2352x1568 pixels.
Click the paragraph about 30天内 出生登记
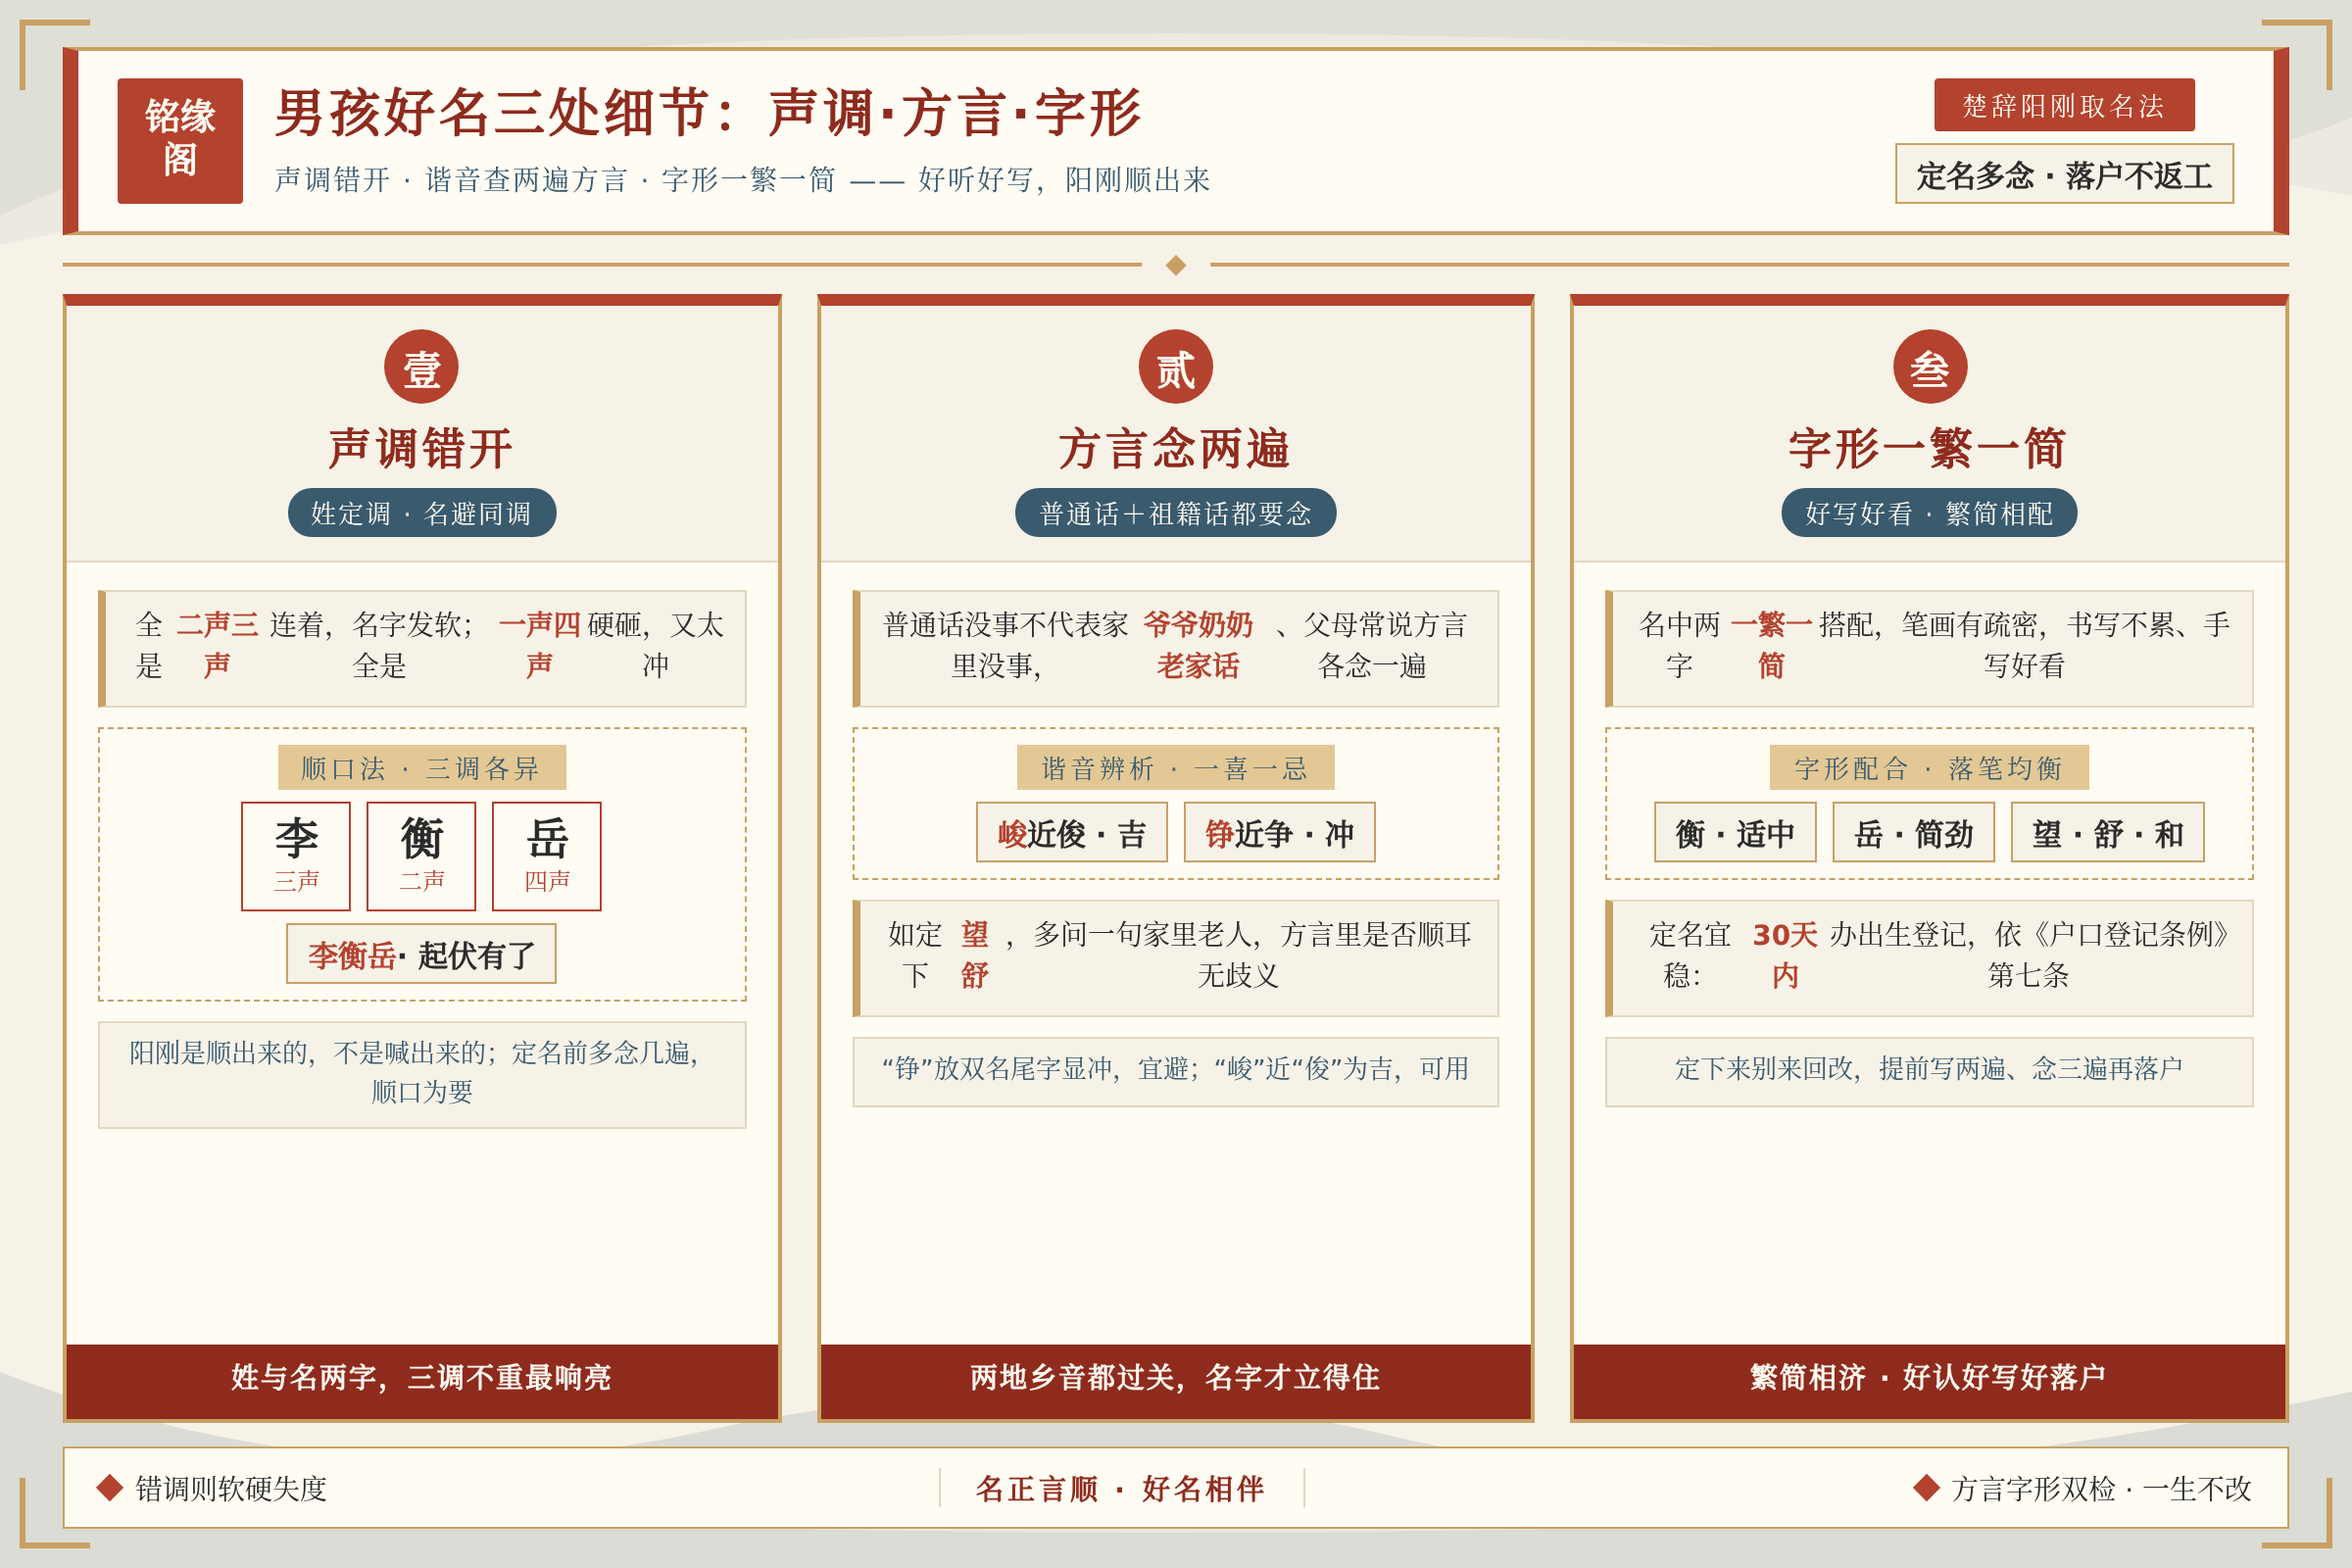coord(1929,958)
